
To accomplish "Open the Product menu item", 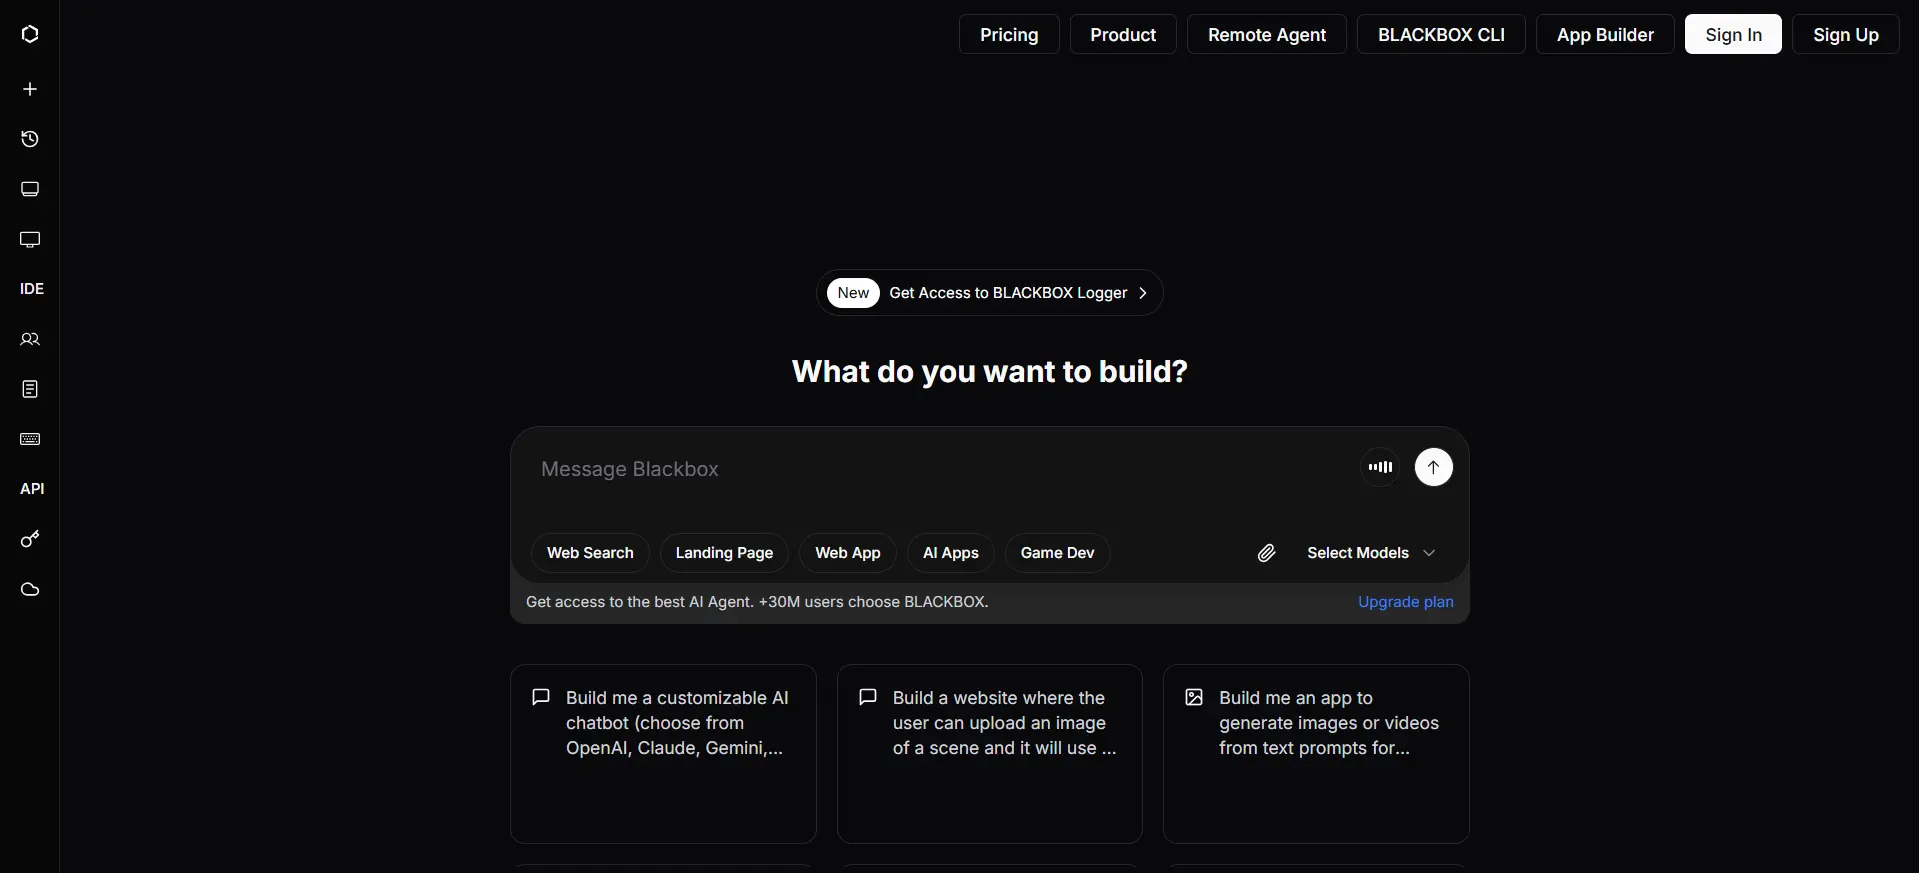I will [x=1123, y=35].
